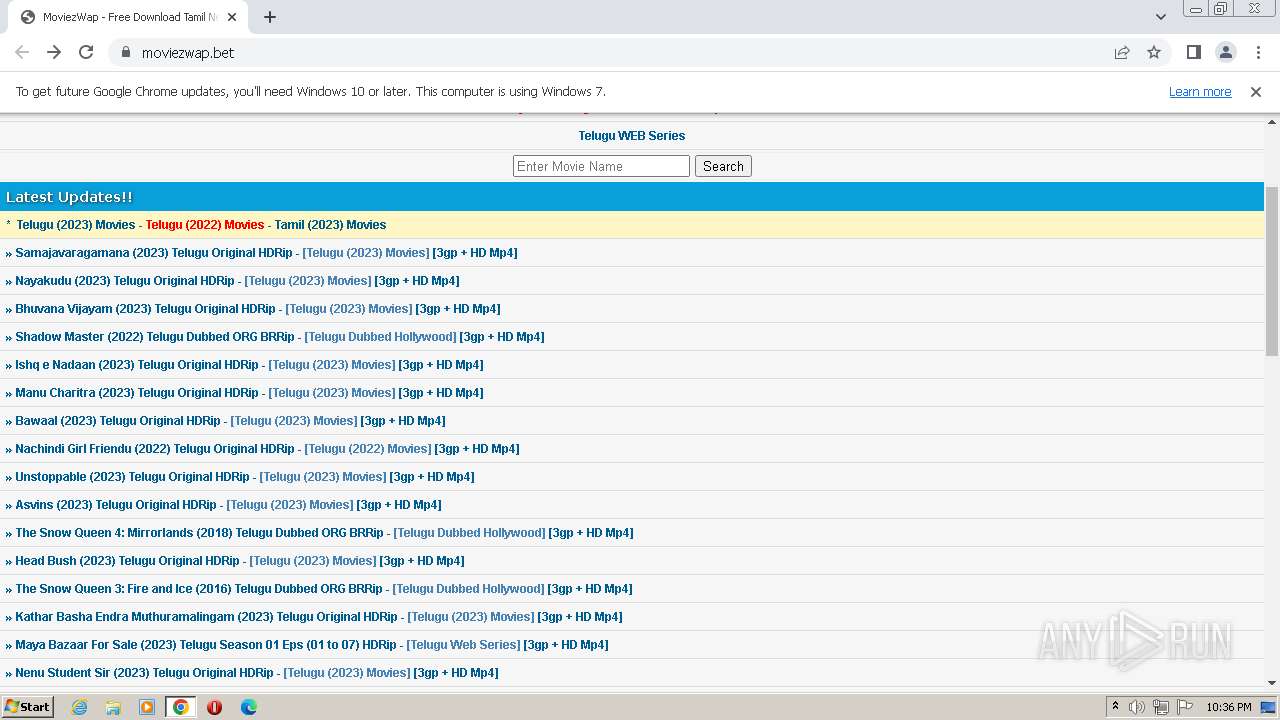Open Nachindi Girl Friendu (2022) Telugu Original HDRip
This screenshot has height=720, width=1280.
[155, 449]
